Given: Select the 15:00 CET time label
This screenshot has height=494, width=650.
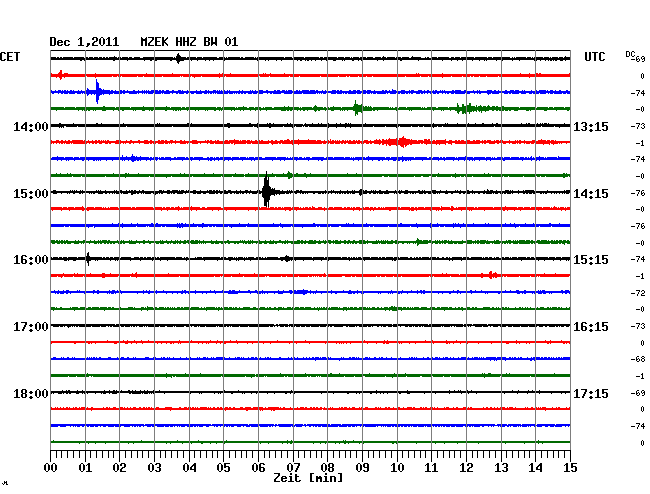Looking at the screenshot, I should 31,193.
